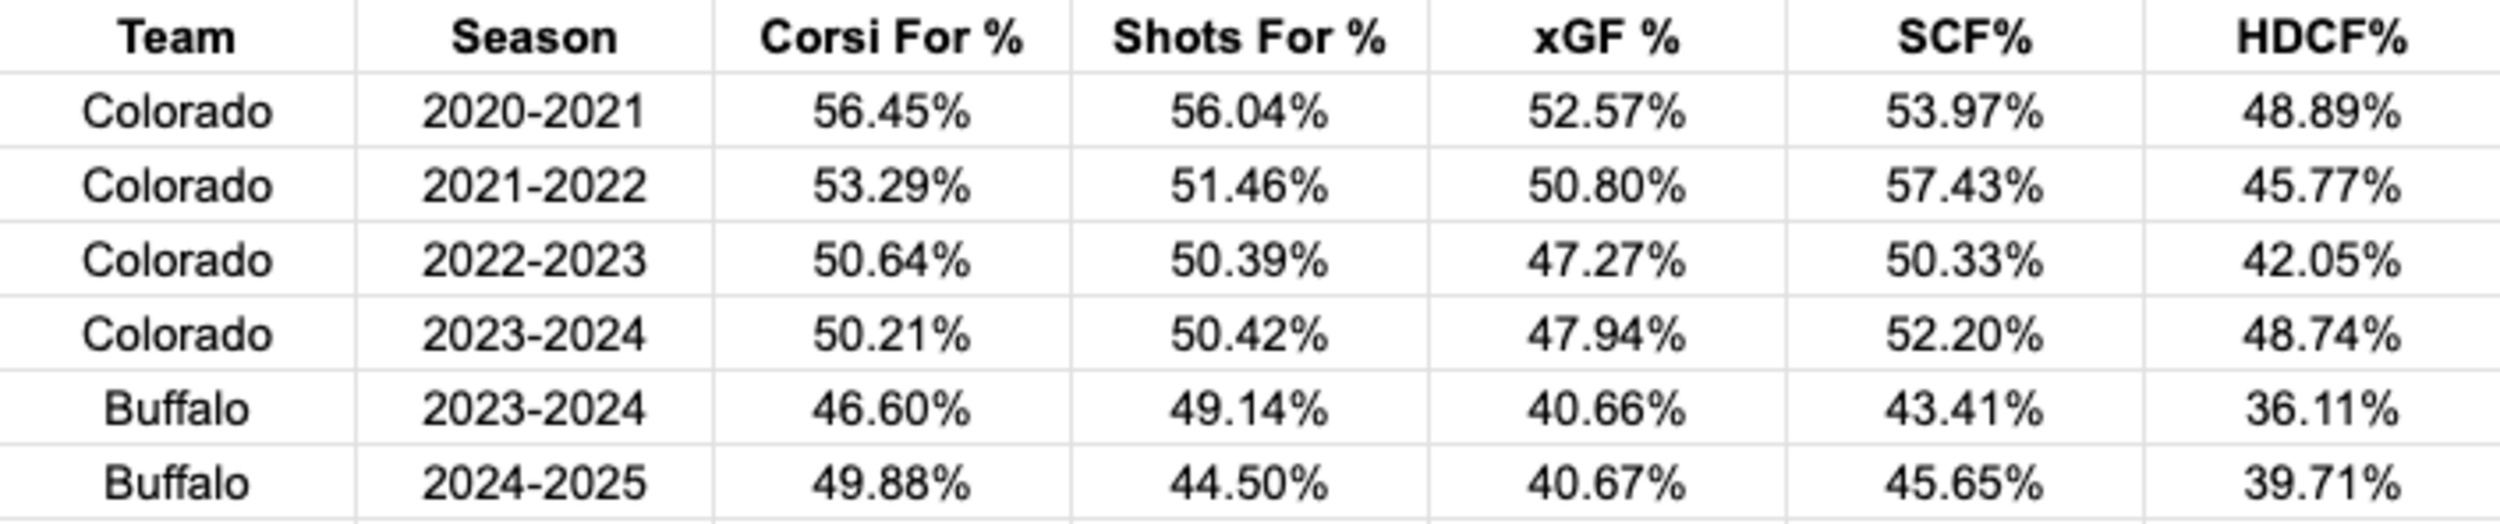Image resolution: width=2500 pixels, height=524 pixels.
Task: Select the Team header cell
Action: (x=177, y=37)
